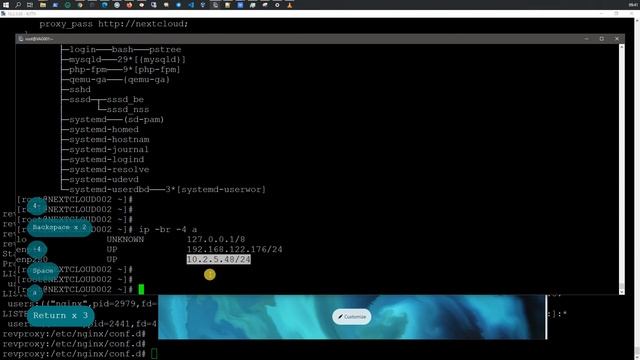The height and width of the screenshot is (360, 640).
Task: Click scroll-down arrow of front terminal scrollbar
Action: (x=622, y=291)
